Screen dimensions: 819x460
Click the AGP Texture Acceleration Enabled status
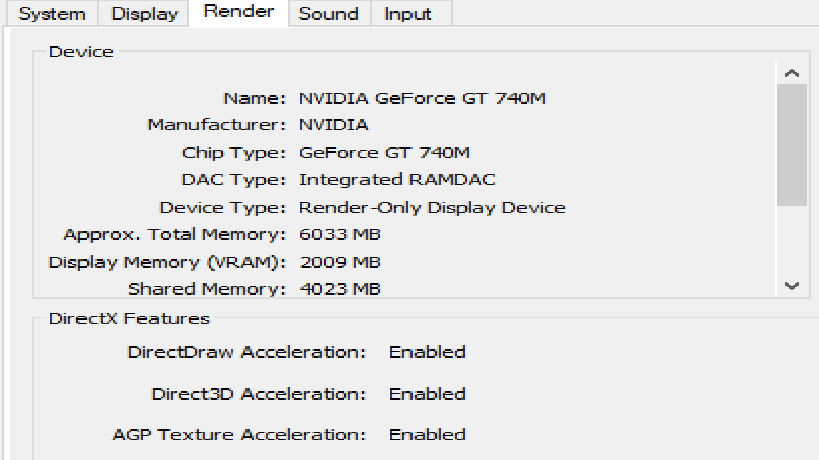(x=427, y=435)
